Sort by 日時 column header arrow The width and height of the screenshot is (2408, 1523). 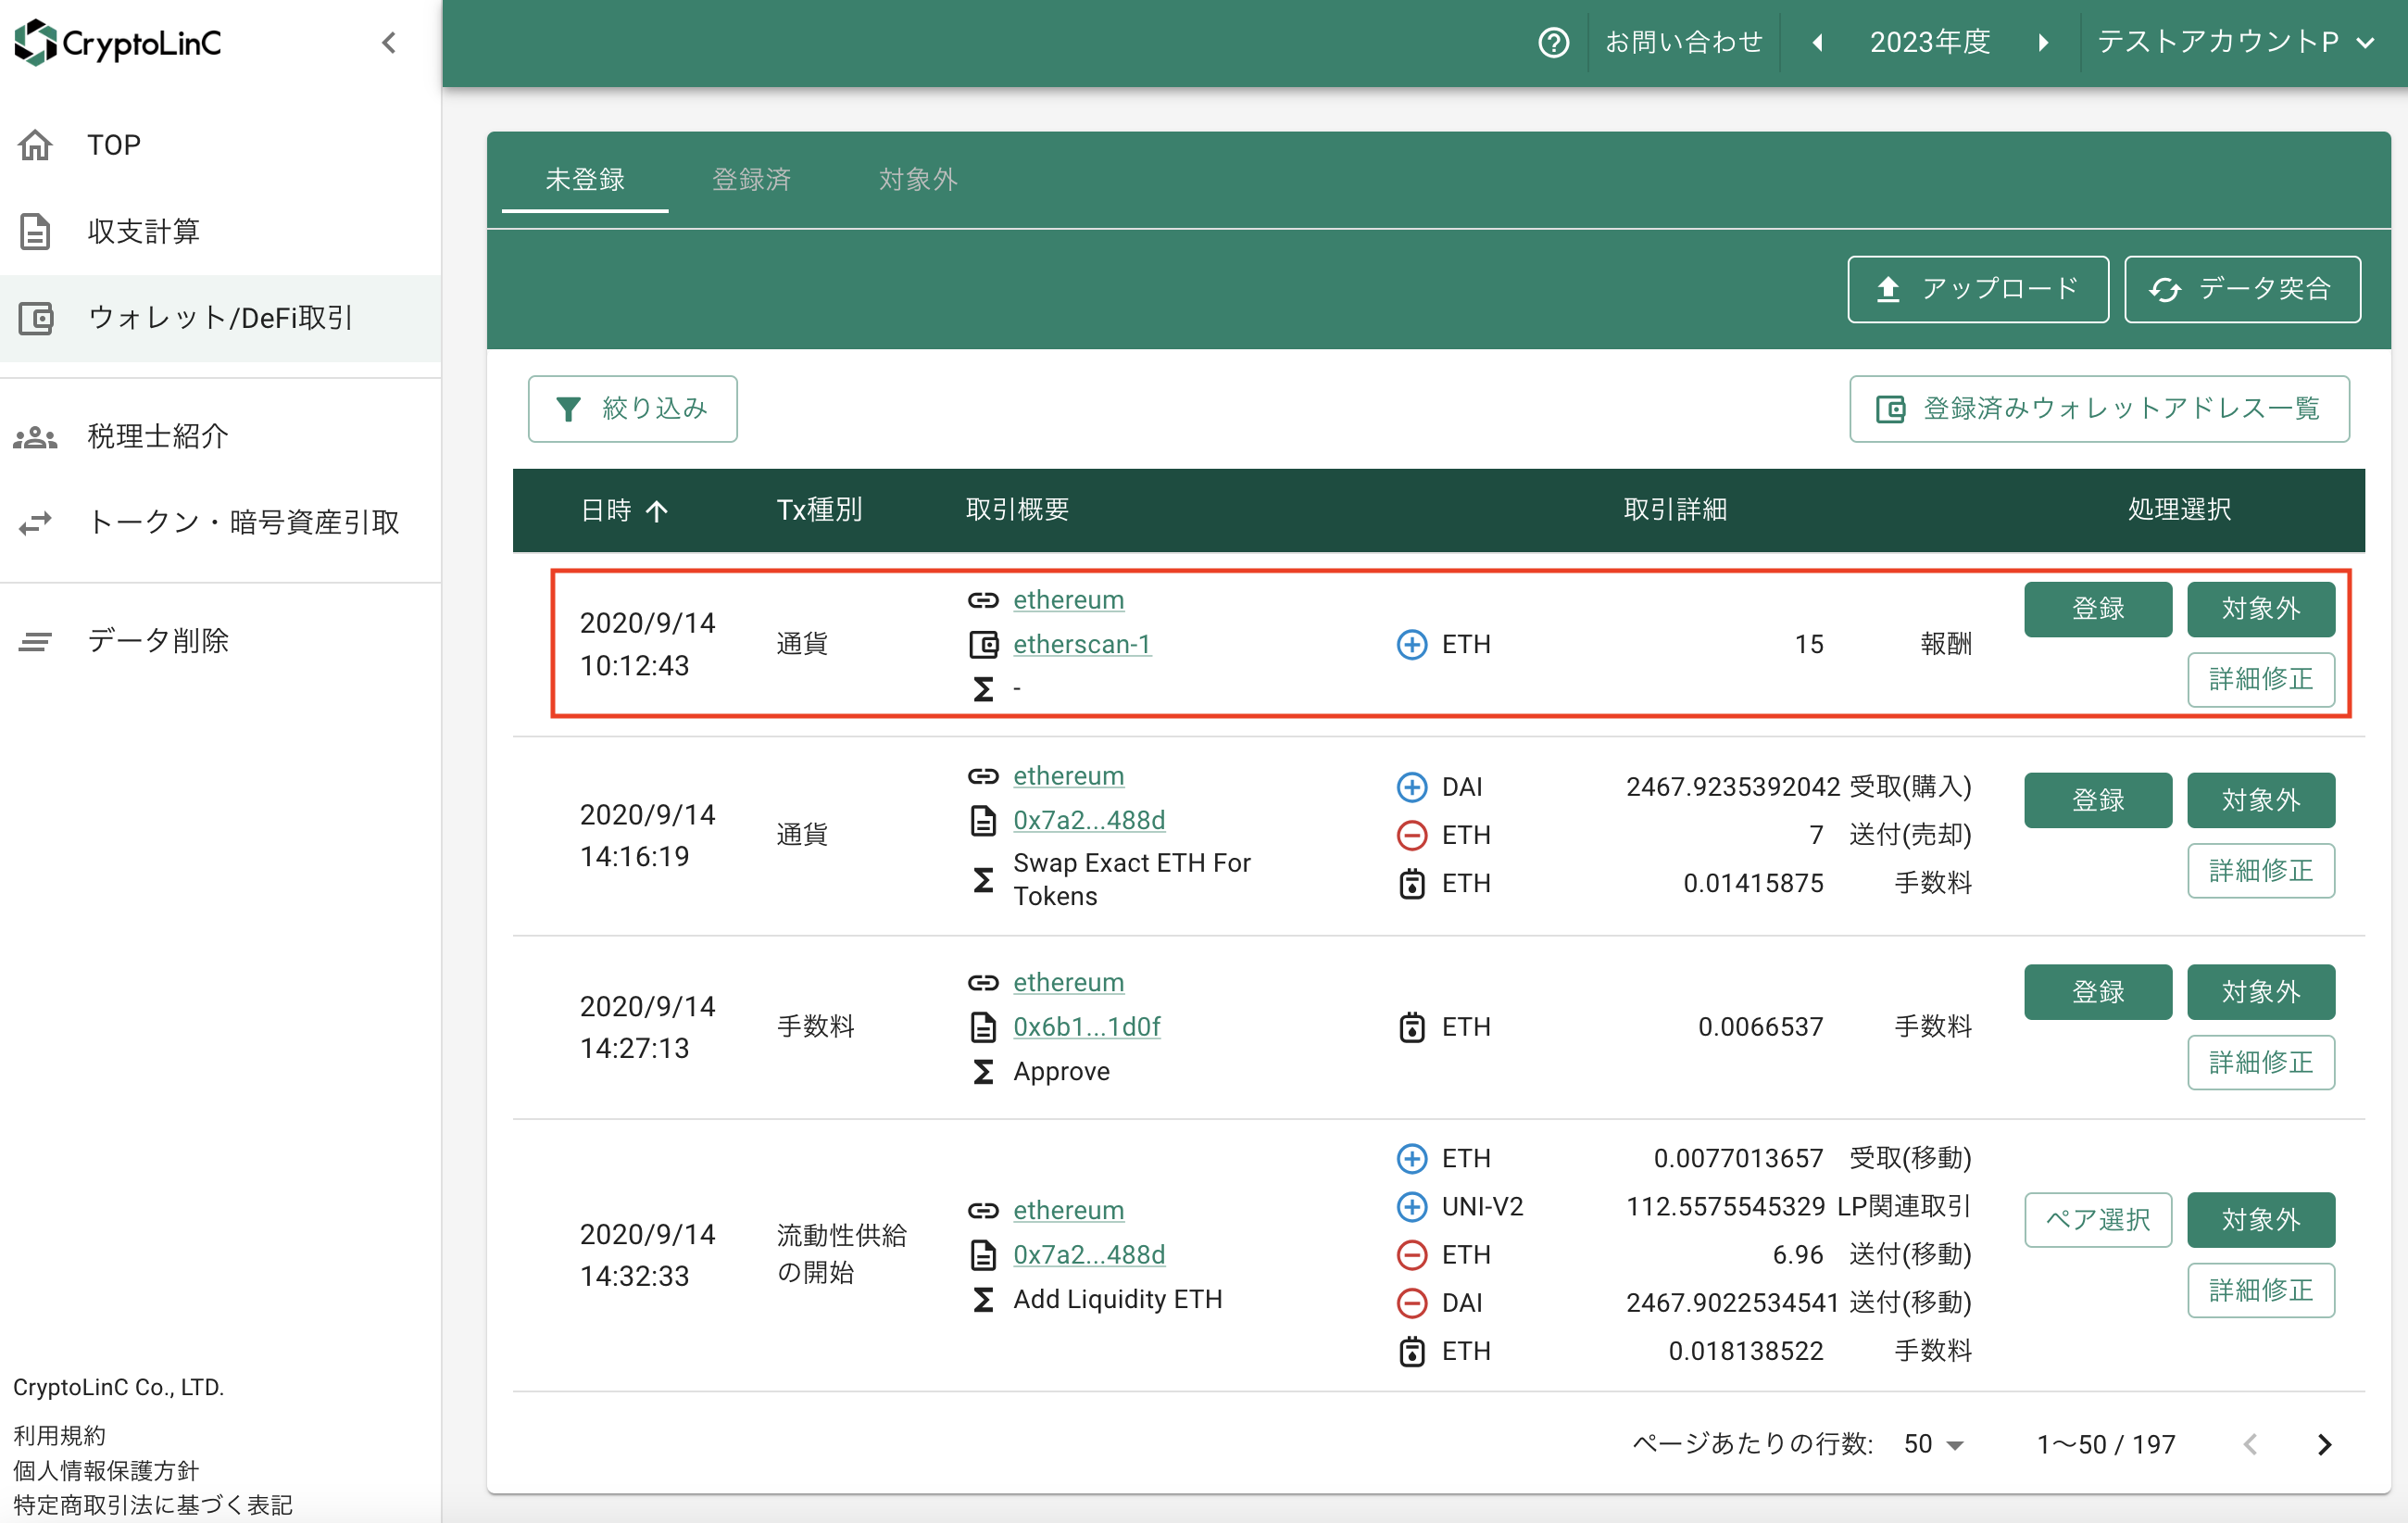click(657, 511)
